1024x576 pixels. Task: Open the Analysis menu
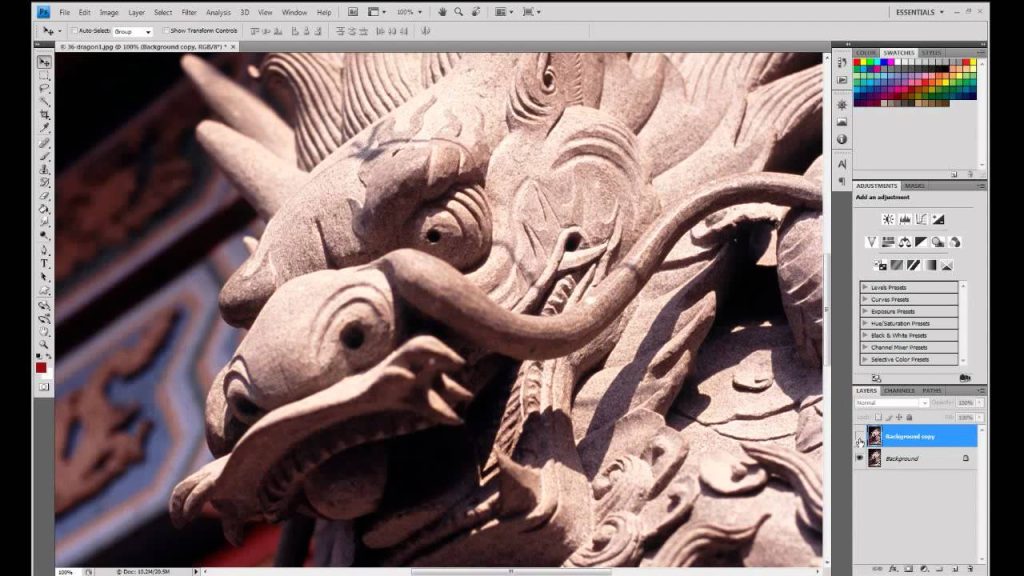pyautogui.click(x=218, y=12)
